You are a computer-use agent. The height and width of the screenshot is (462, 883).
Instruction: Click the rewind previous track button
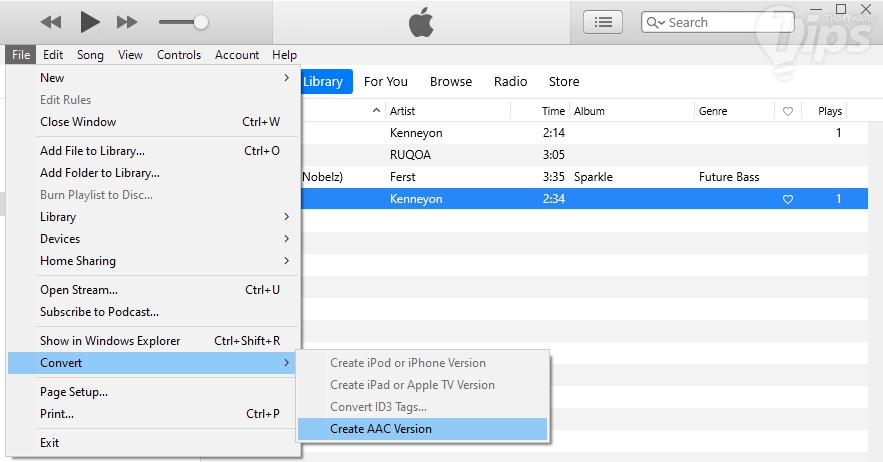pos(51,23)
